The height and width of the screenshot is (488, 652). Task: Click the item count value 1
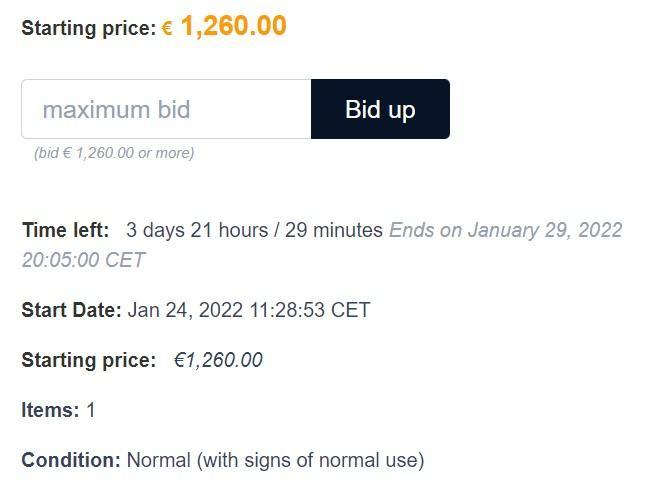(x=91, y=410)
